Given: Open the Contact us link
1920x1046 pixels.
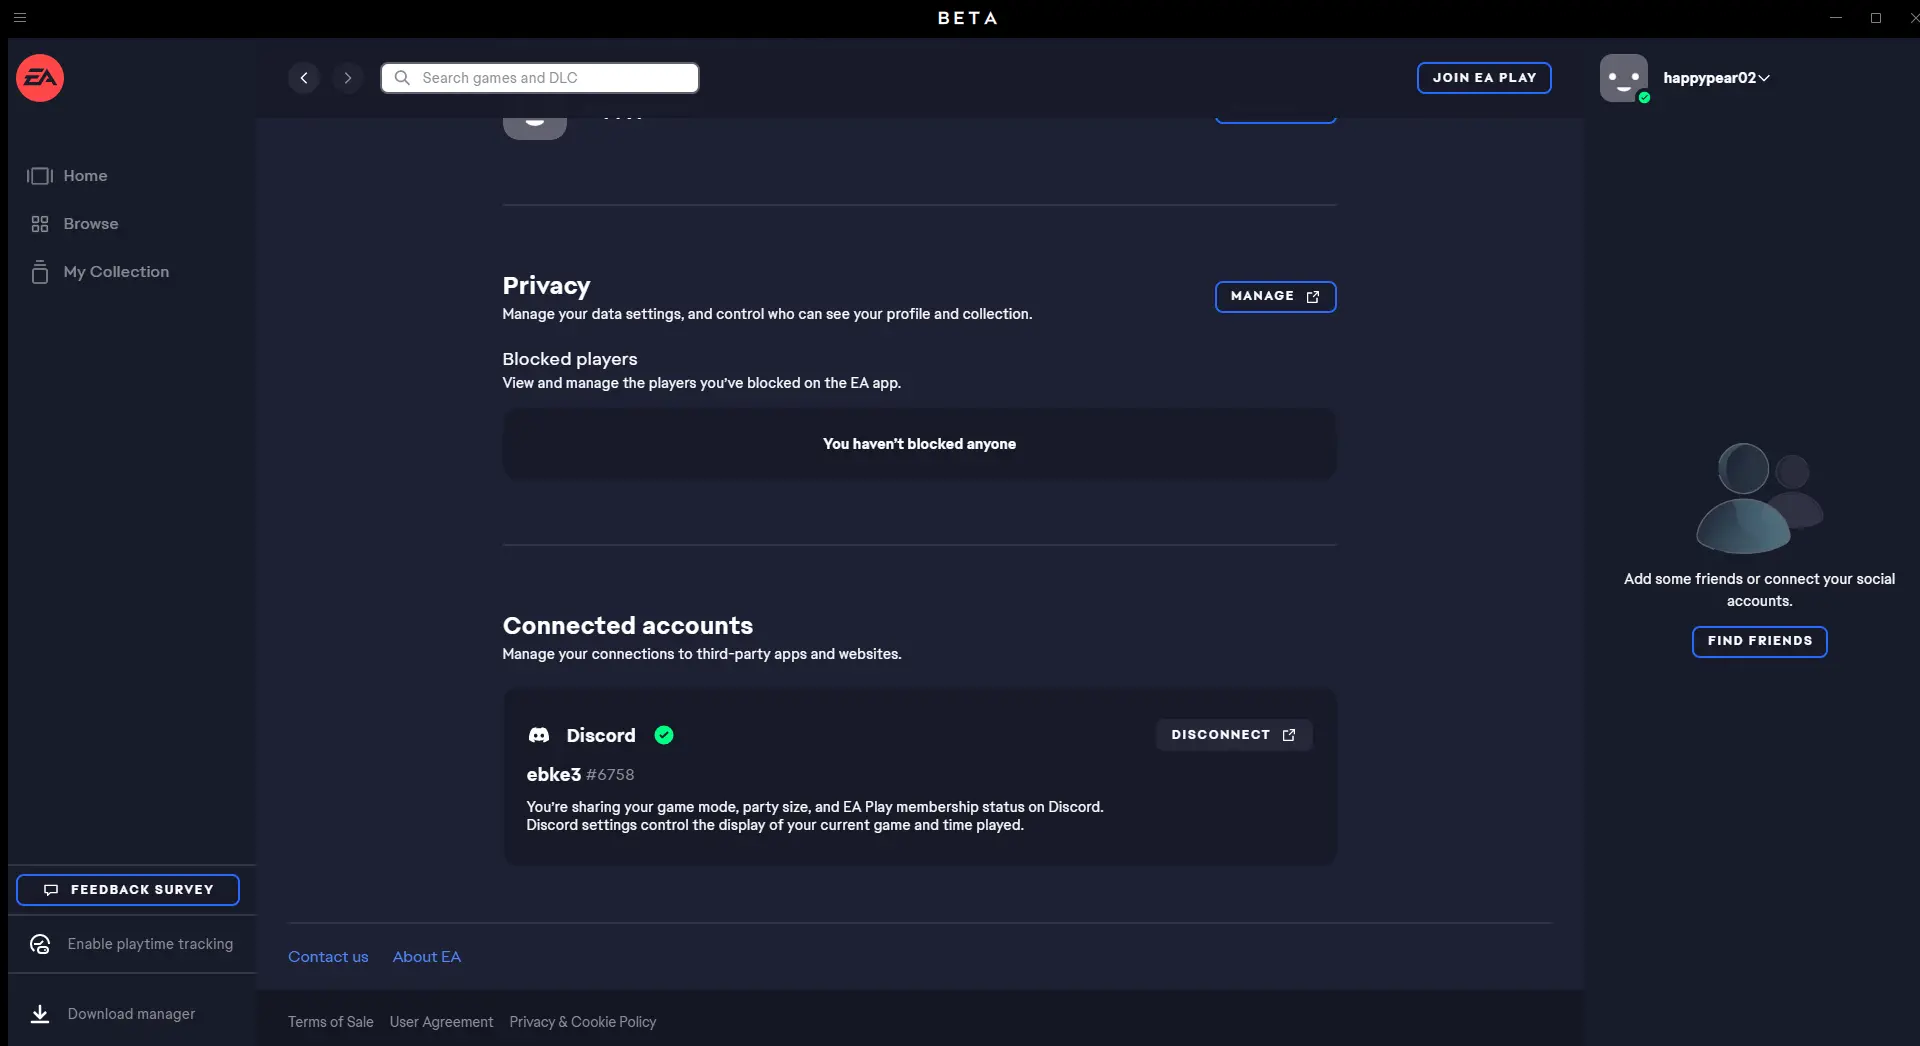Looking at the screenshot, I should click(328, 957).
